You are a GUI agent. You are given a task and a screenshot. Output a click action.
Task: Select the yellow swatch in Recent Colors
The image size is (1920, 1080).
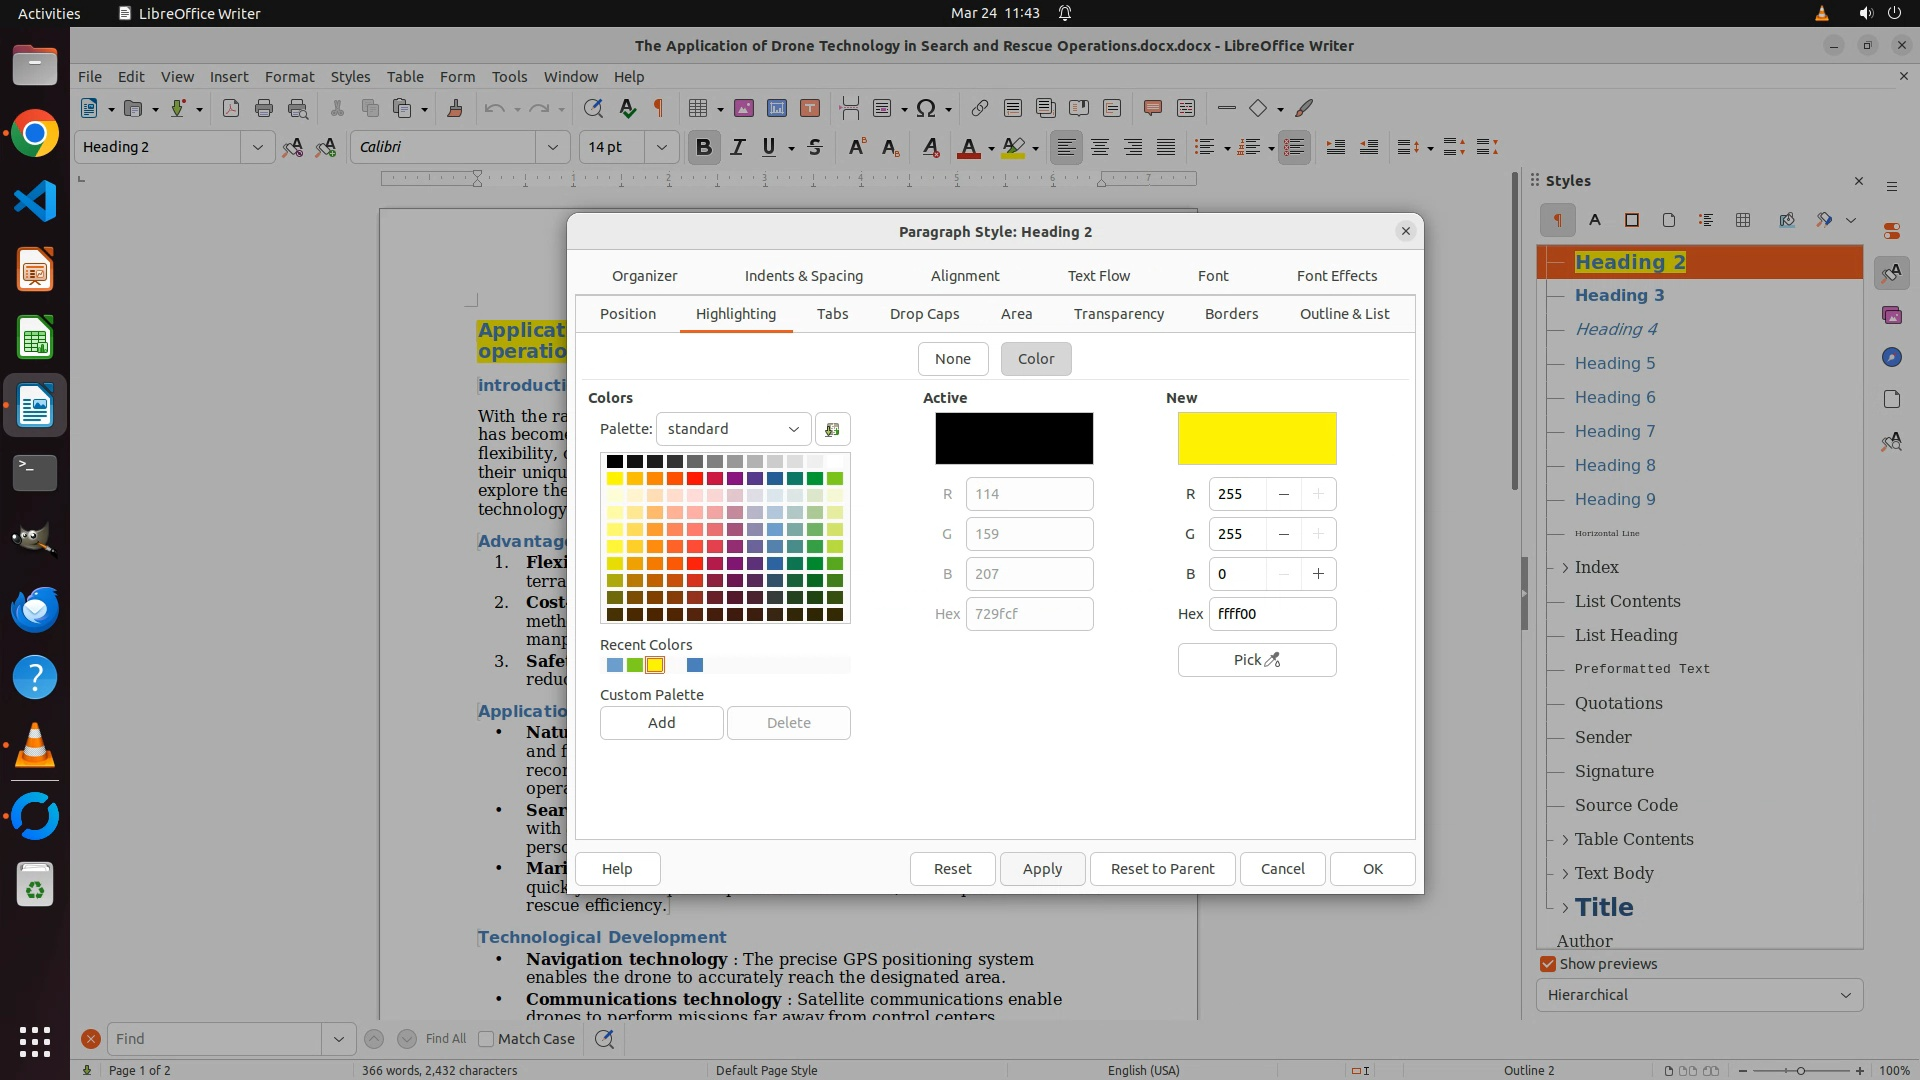click(655, 665)
